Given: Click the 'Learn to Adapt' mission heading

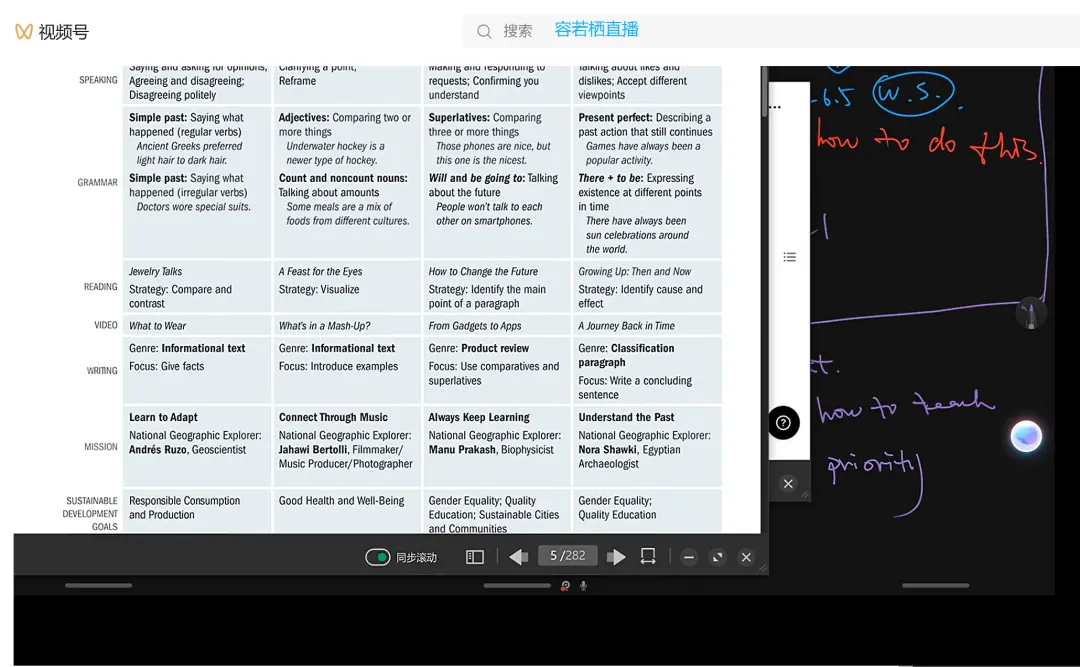Looking at the screenshot, I should (x=163, y=417).
